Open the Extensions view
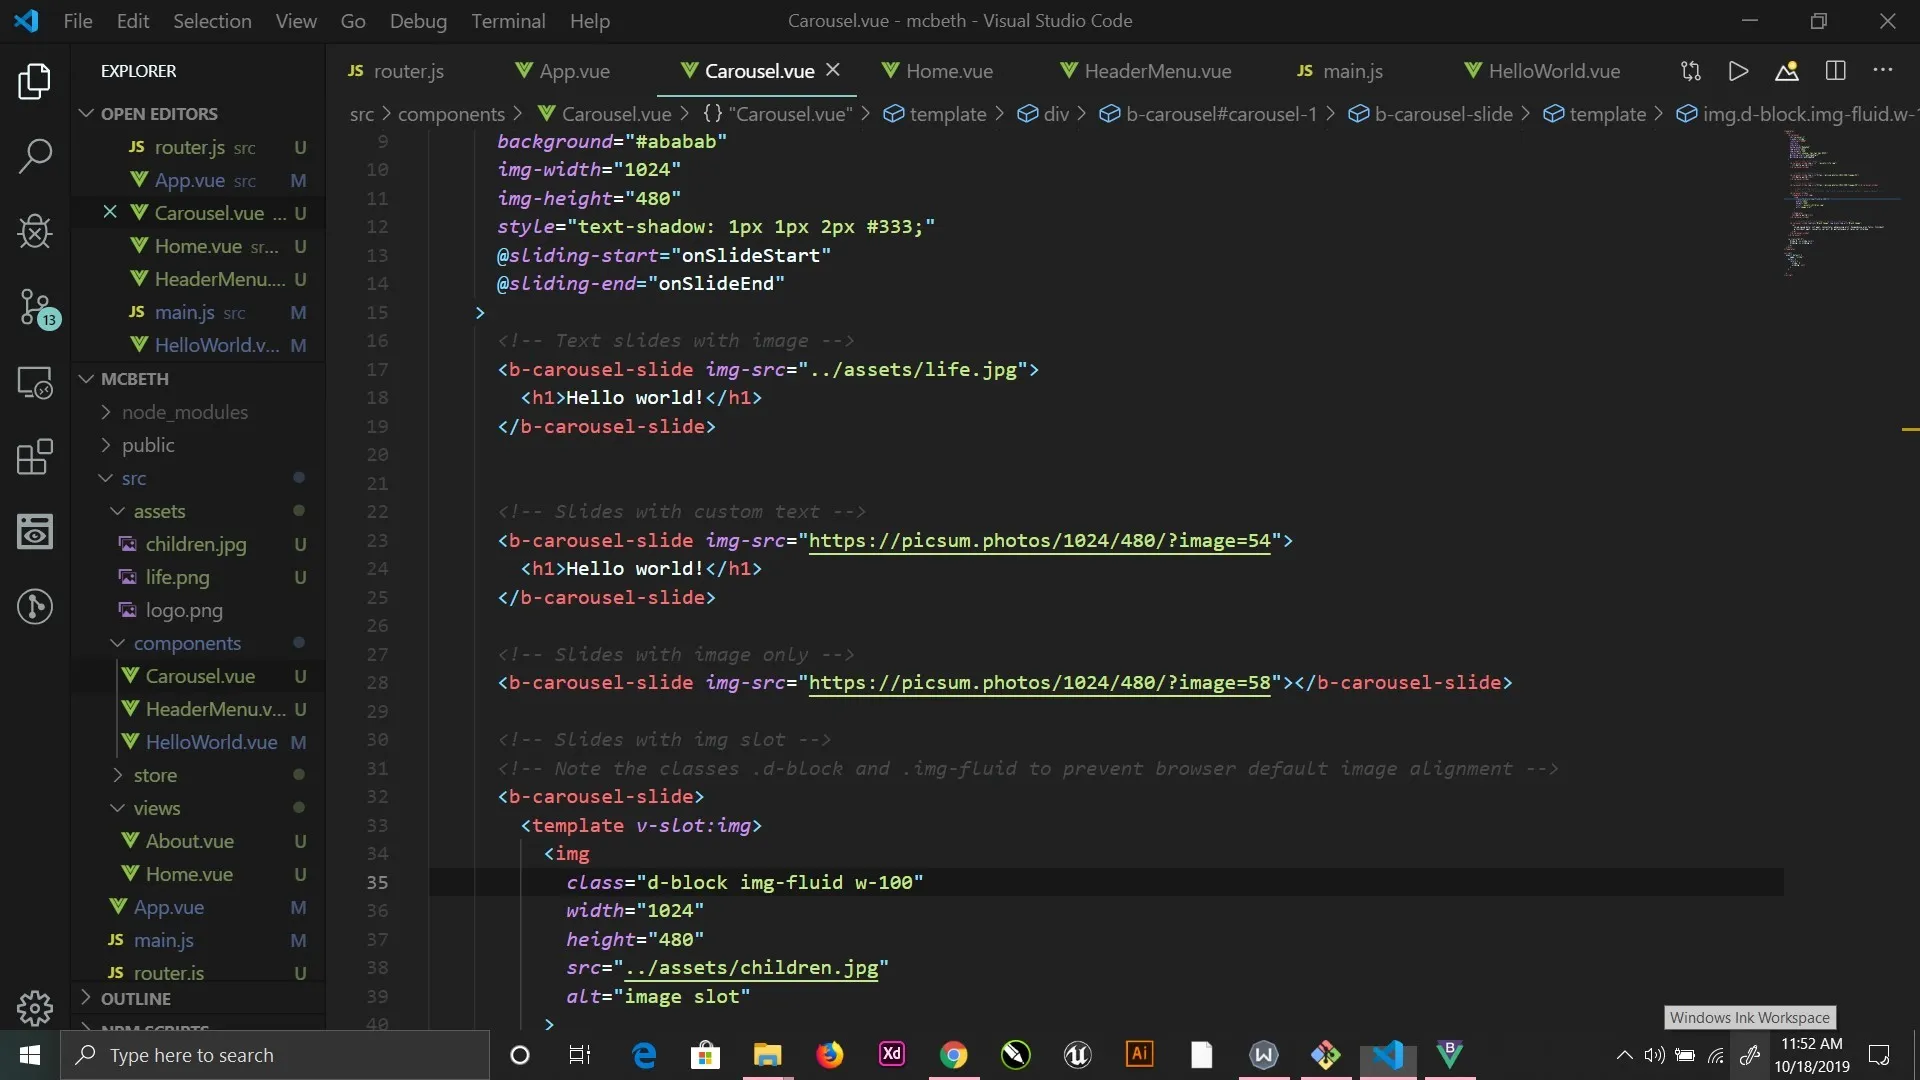Viewport: 1920px width, 1080px height. pyautogui.click(x=35, y=457)
